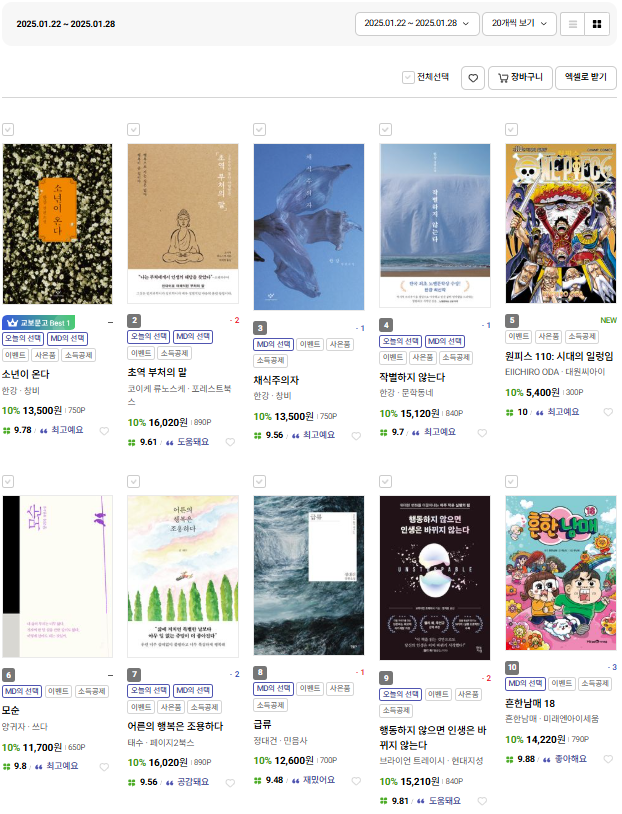
Task: Open the date range dropdown
Action: (x=417, y=24)
